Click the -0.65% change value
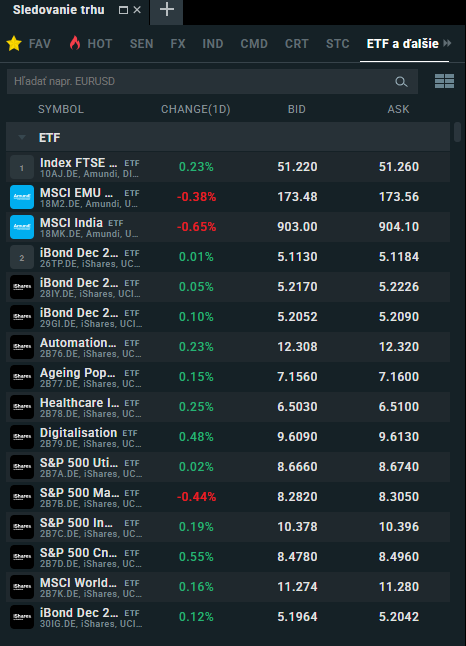The width and height of the screenshot is (466, 646). [197, 227]
